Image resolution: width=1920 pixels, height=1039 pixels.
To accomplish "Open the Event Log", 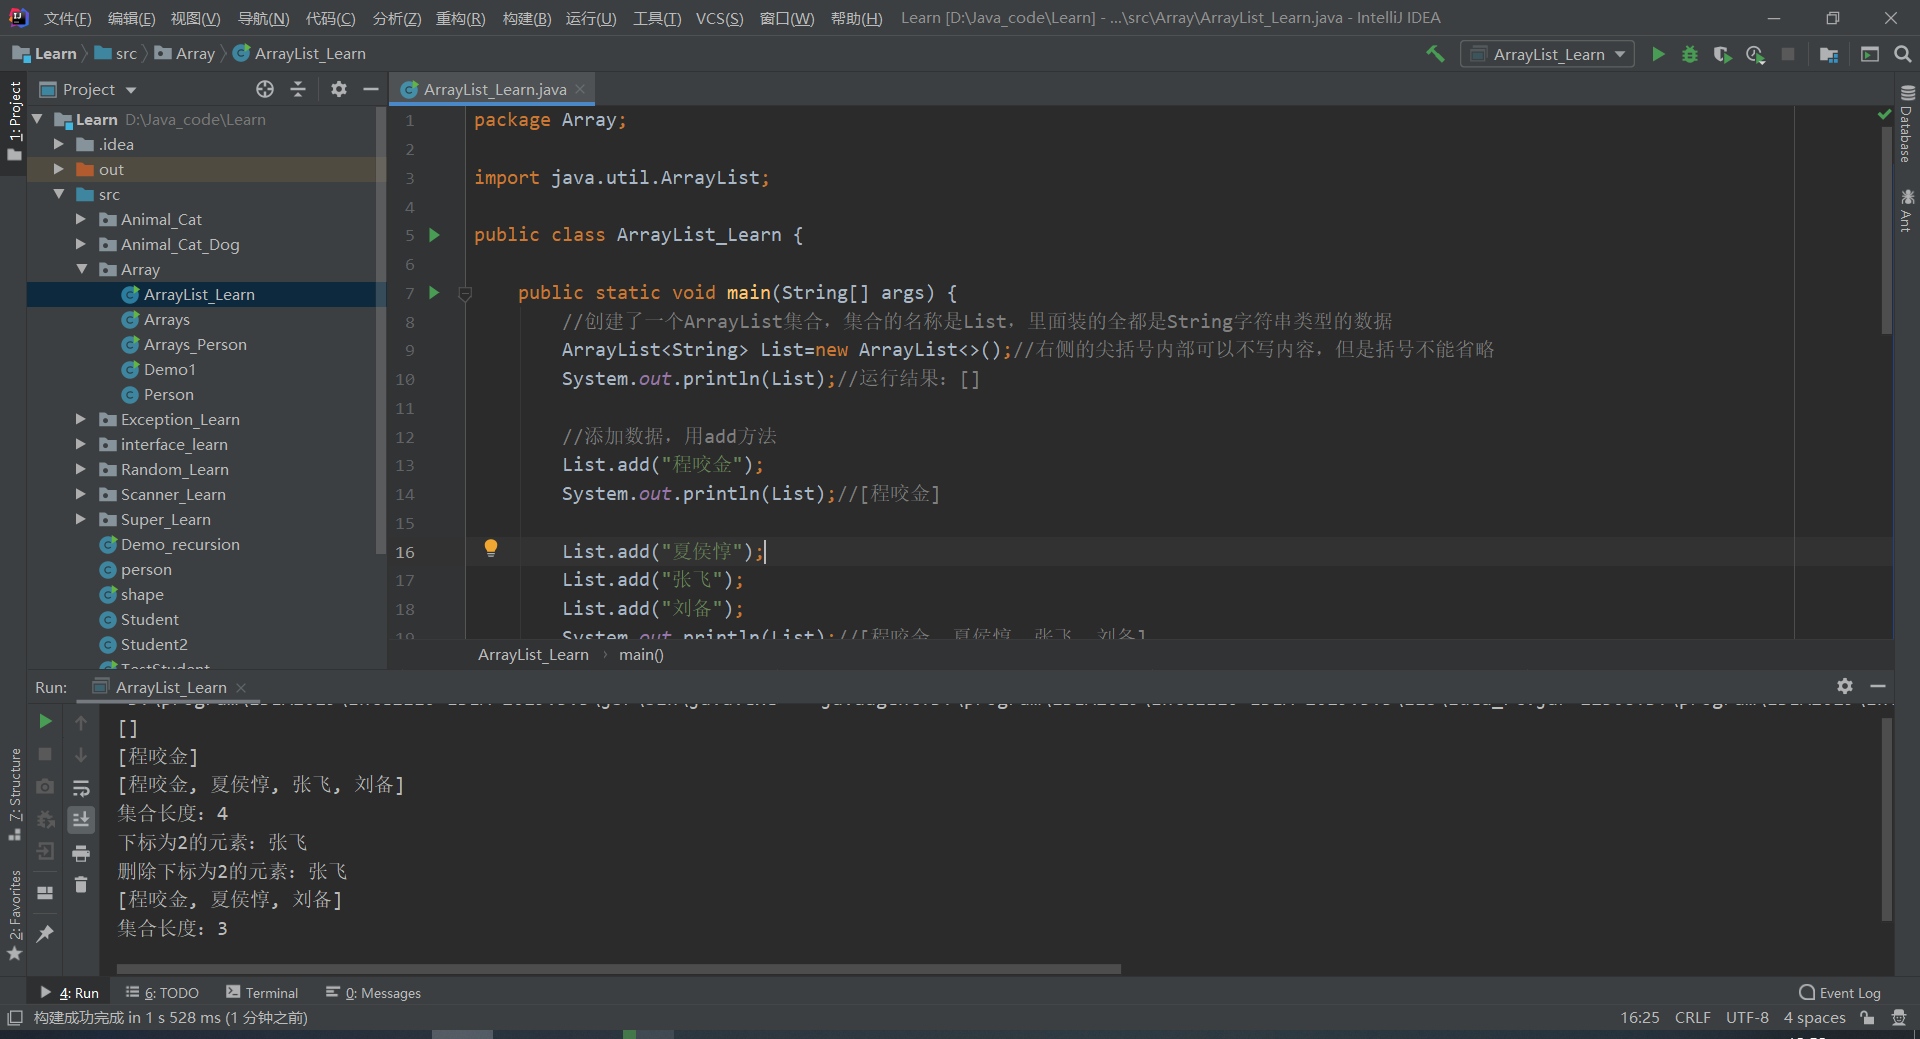I will [x=1839, y=992].
